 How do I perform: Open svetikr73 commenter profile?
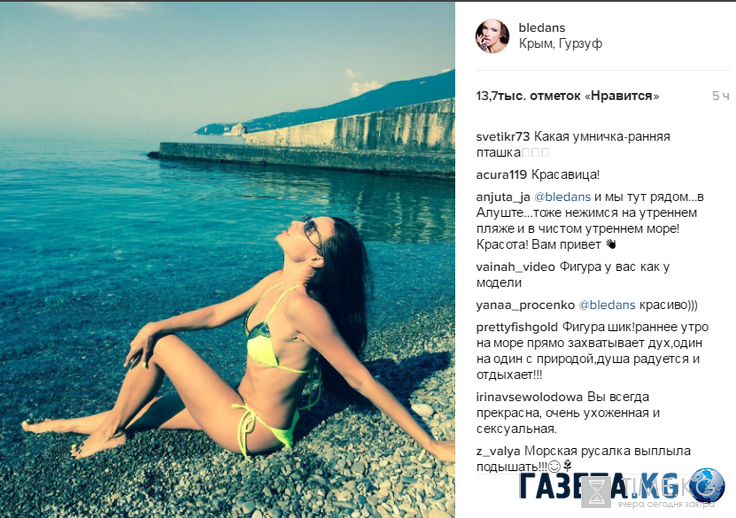503,137
